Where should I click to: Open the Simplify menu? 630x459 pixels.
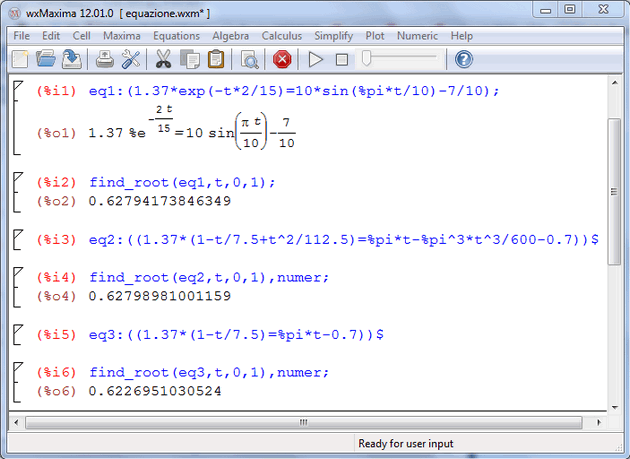click(333, 36)
